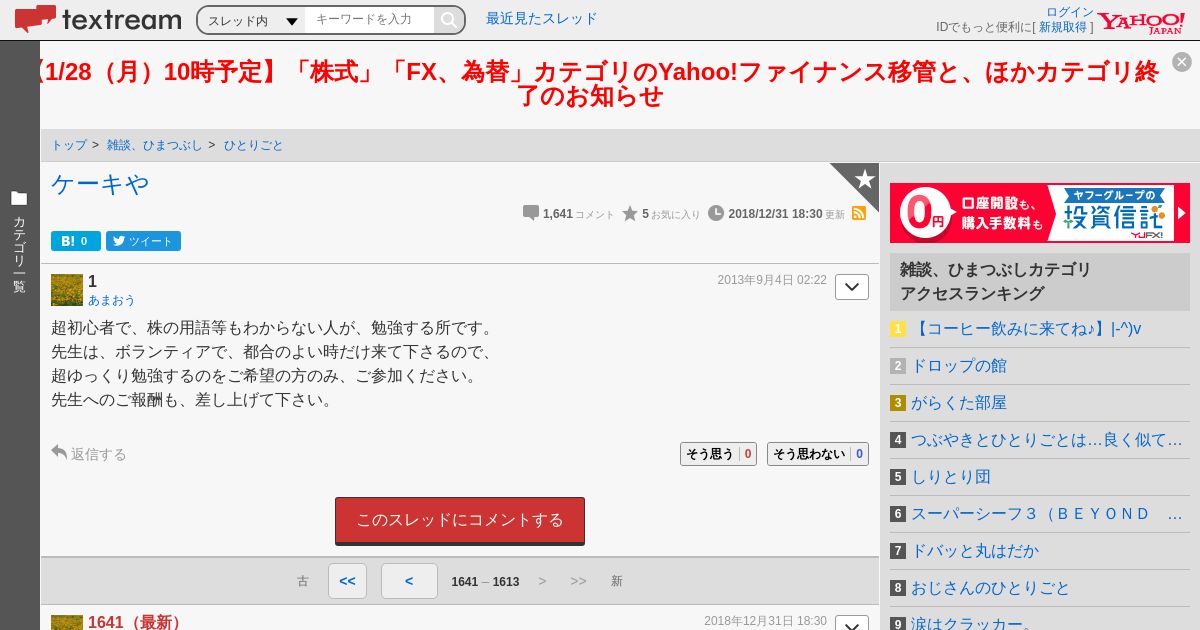Screen dimensions: 1200x630
Task: Open ranking 9 涙はクラッカー
Action: tap(972, 622)
